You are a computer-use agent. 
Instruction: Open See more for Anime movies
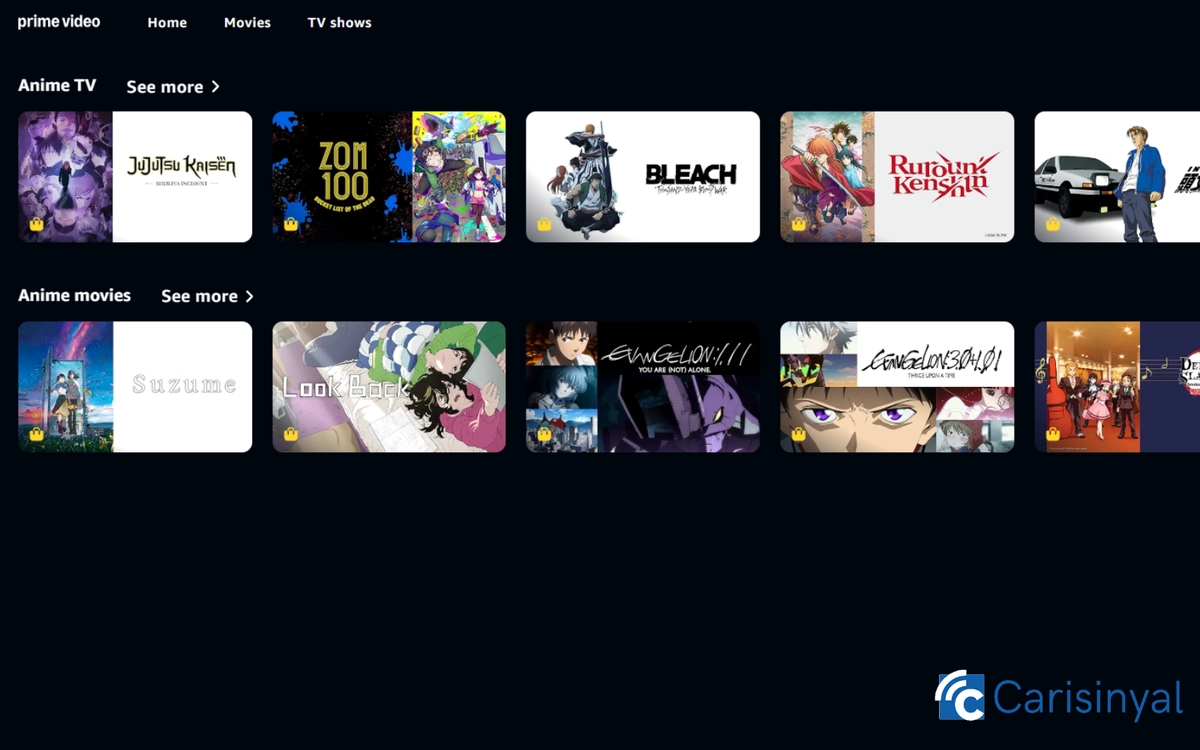200,296
